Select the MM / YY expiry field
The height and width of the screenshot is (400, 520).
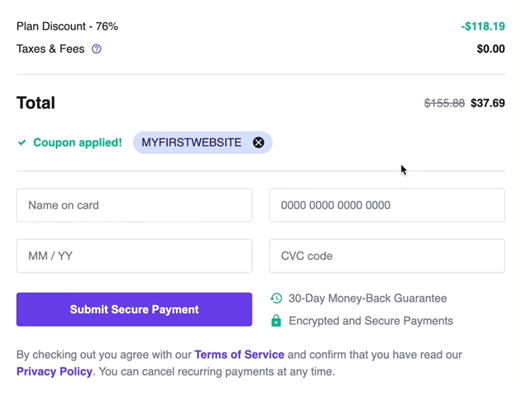coord(134,256)
